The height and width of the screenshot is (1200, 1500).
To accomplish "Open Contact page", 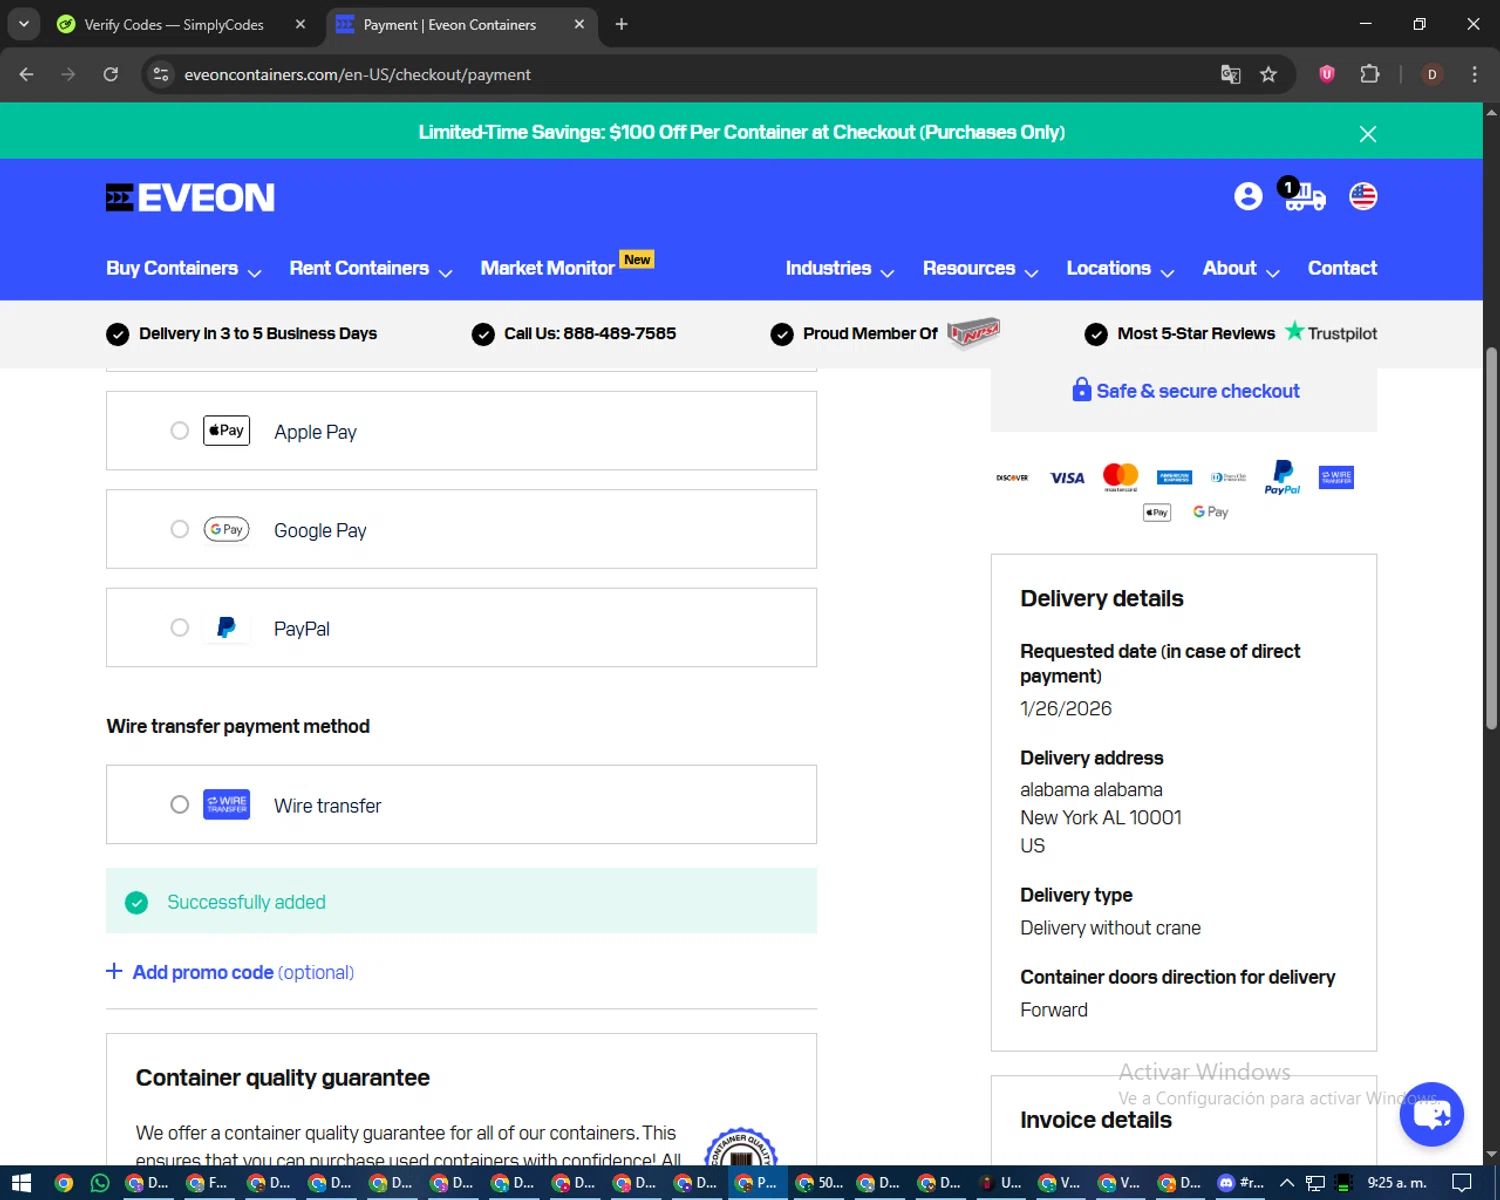I will click(x=1342, y=269).
